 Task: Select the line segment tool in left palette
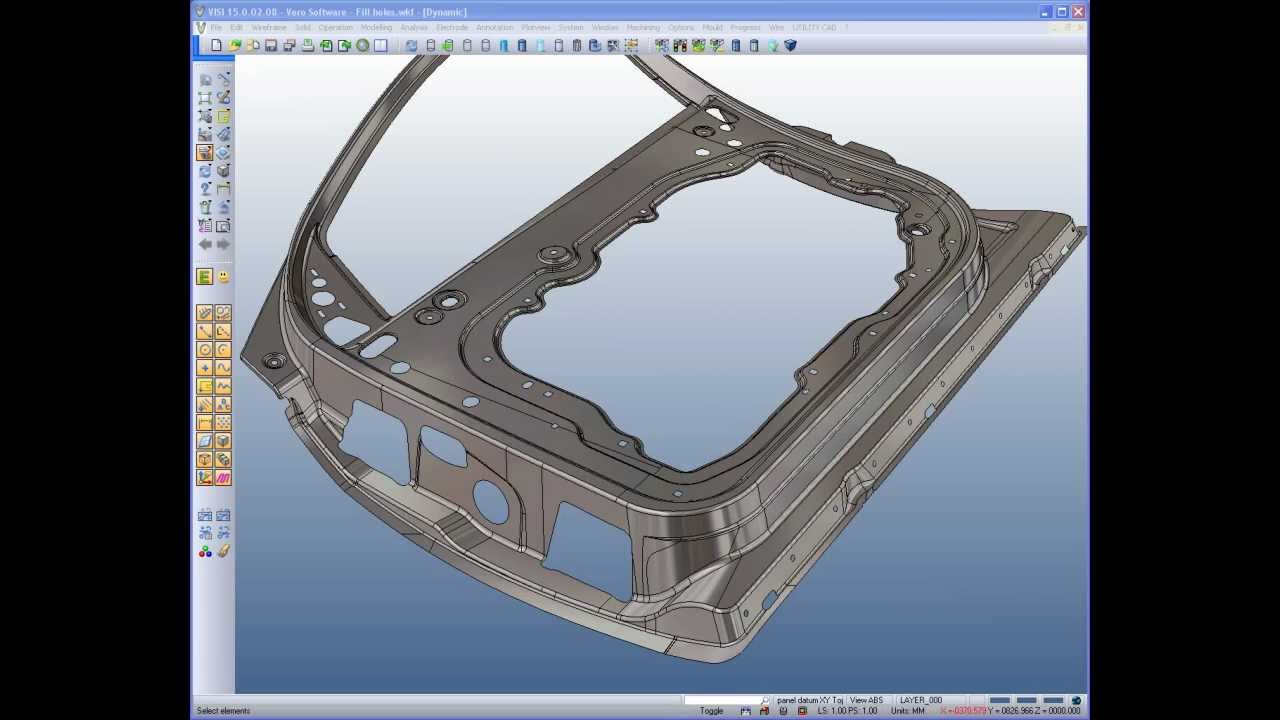pyautogui.click(x=205, y=331)
